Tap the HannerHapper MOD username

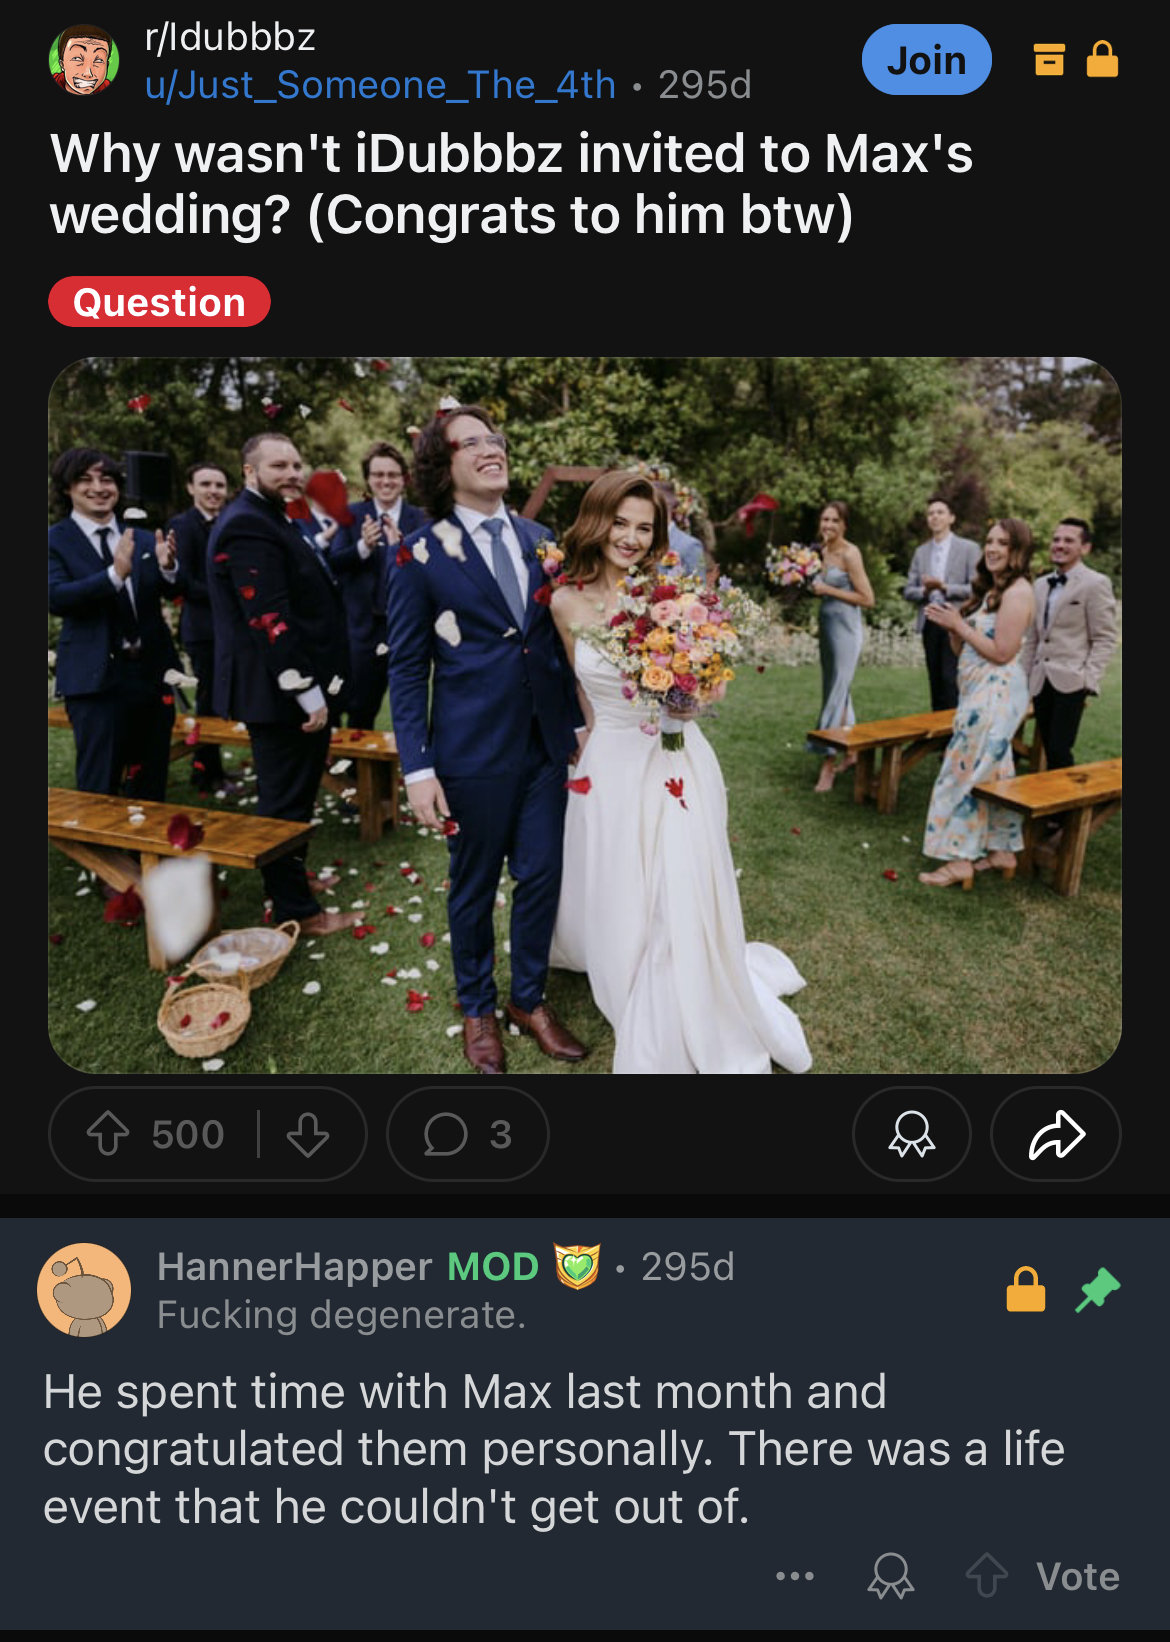coord(347,1266)
